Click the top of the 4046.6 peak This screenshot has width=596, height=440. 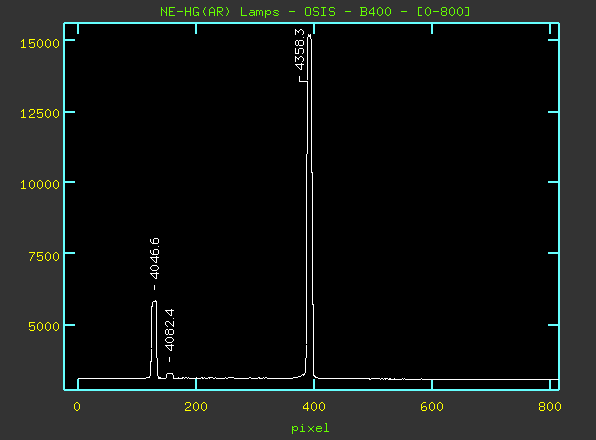click(154, 301)
